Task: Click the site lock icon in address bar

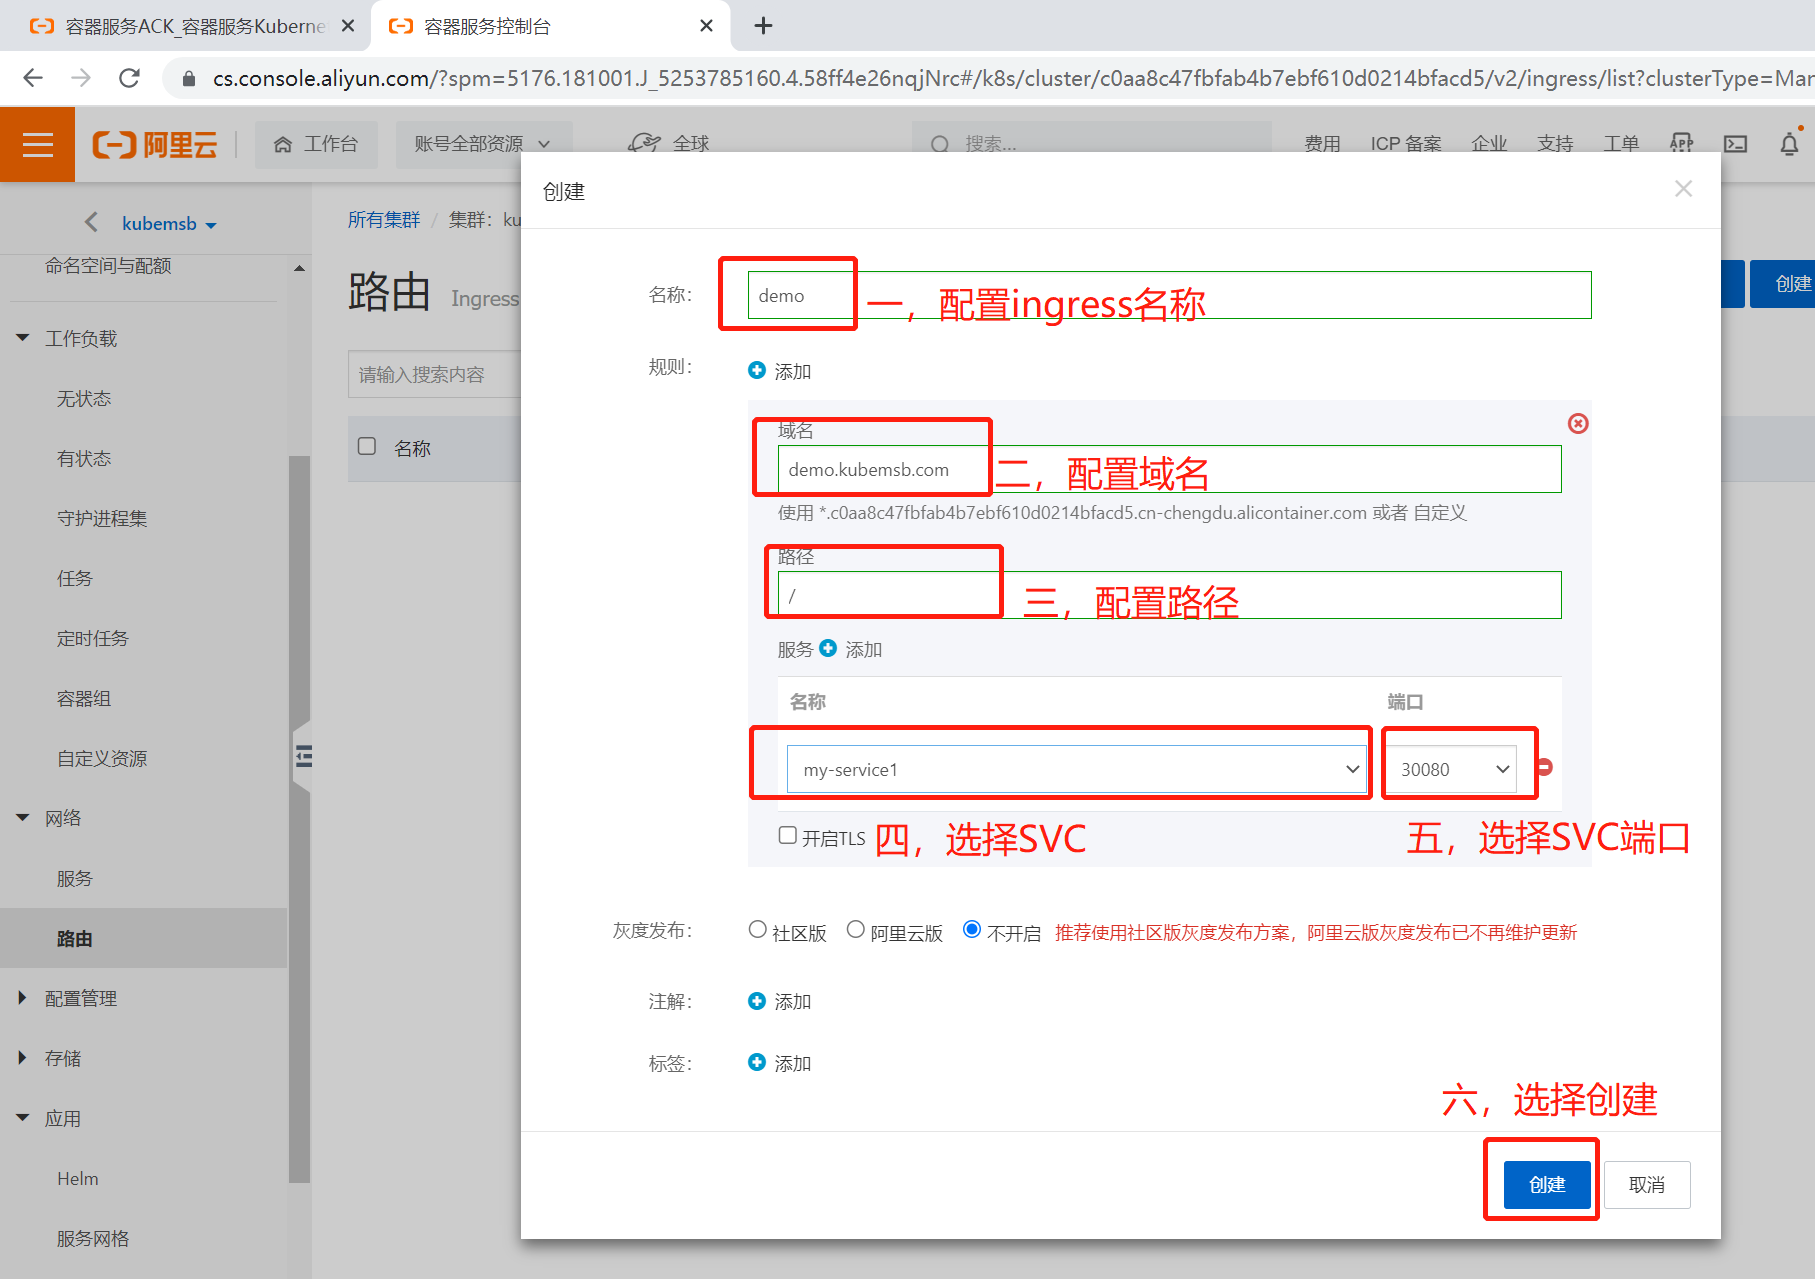Action: (x=188, y=78)
